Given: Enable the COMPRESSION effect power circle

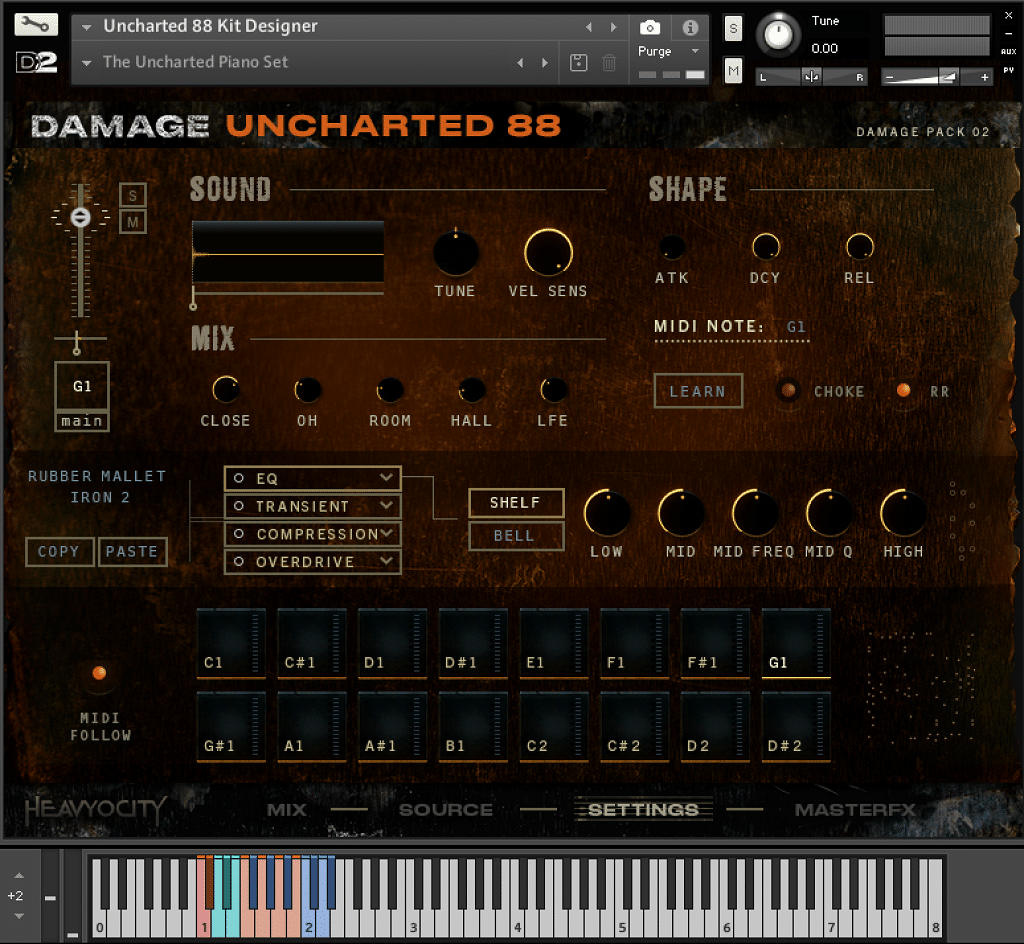Looking at the screenshot, I should [x=239, y=534].
